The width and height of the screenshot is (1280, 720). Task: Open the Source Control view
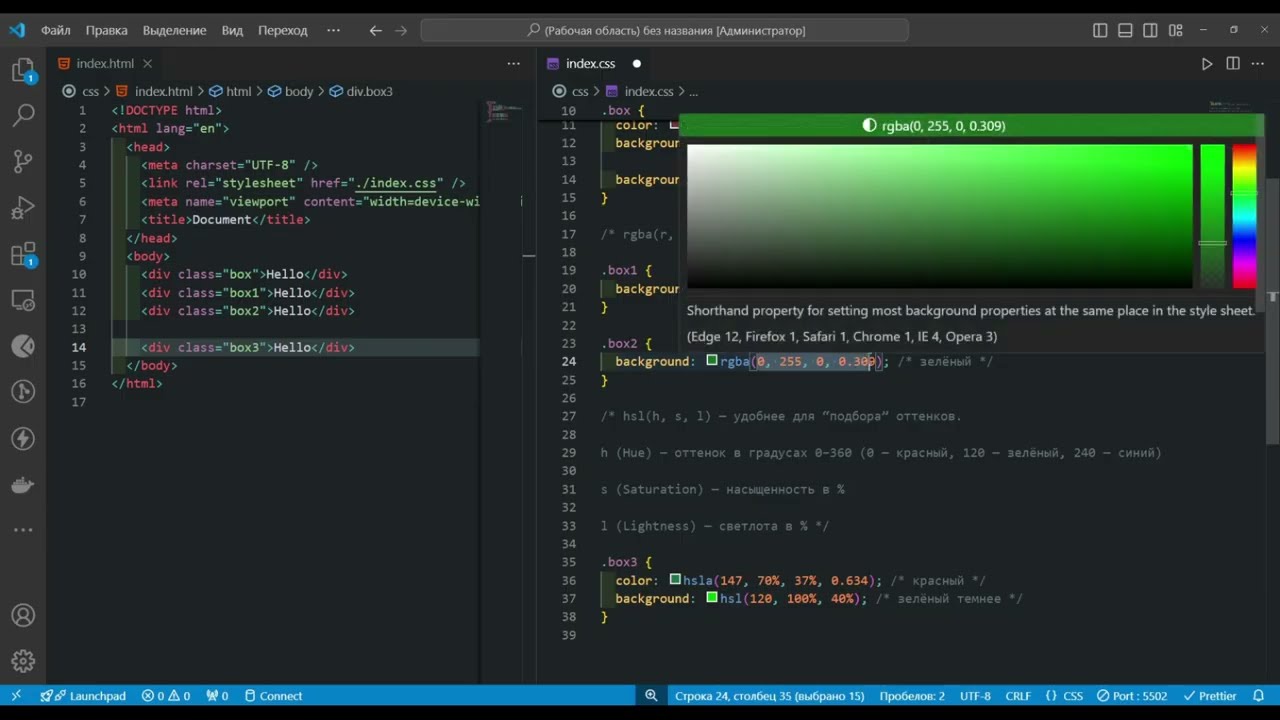[x=23, y=161]
